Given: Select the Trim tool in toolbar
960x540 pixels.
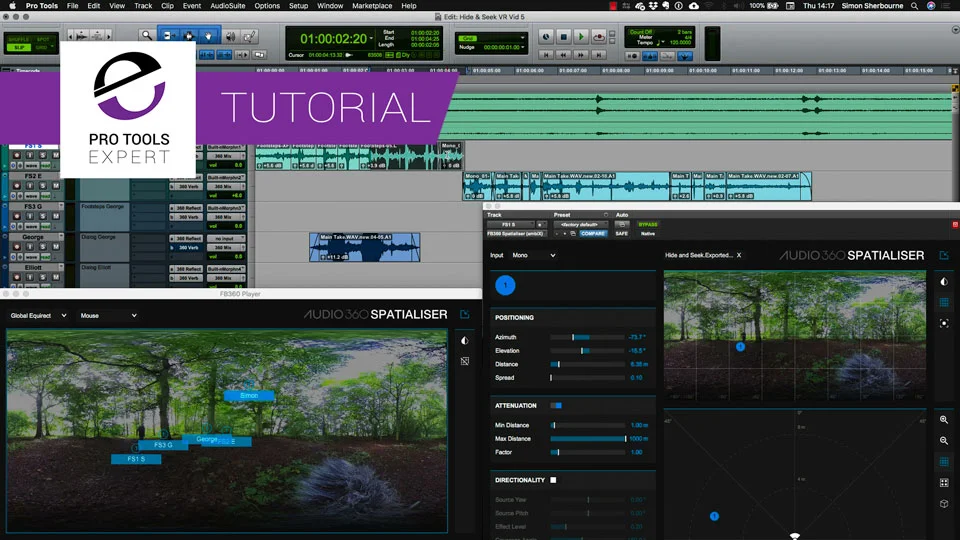Looking at the screenshot, I should pos(168,36).
